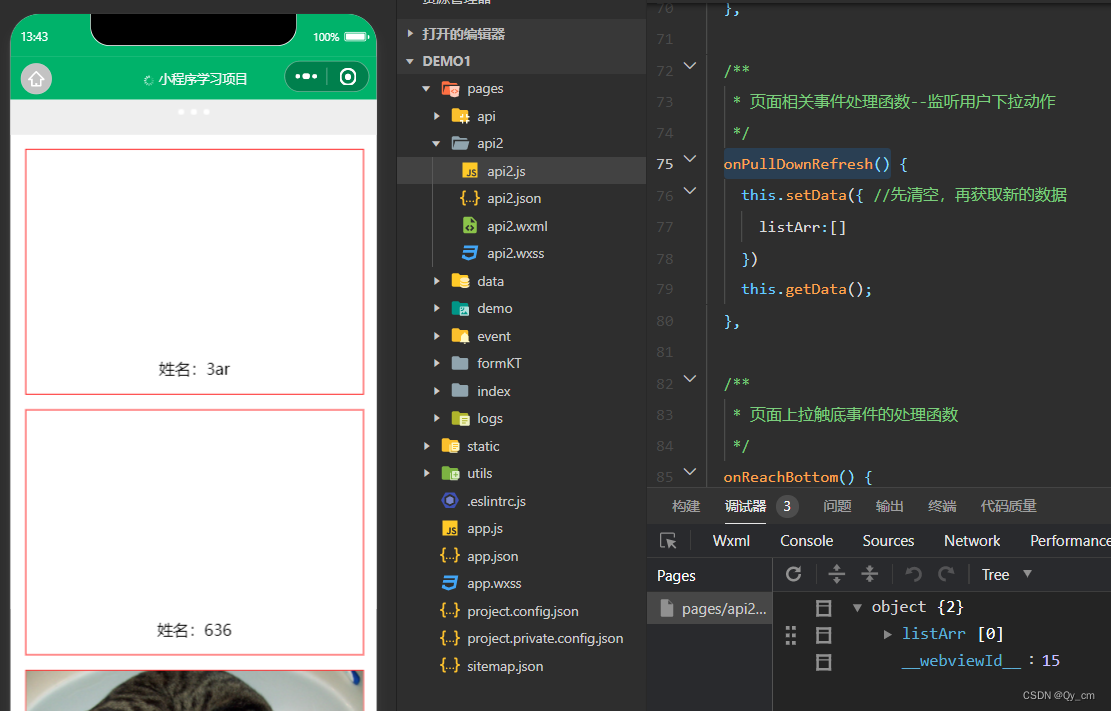Expand the api folder arrow
1111x711 pixels.
[436, 116]
